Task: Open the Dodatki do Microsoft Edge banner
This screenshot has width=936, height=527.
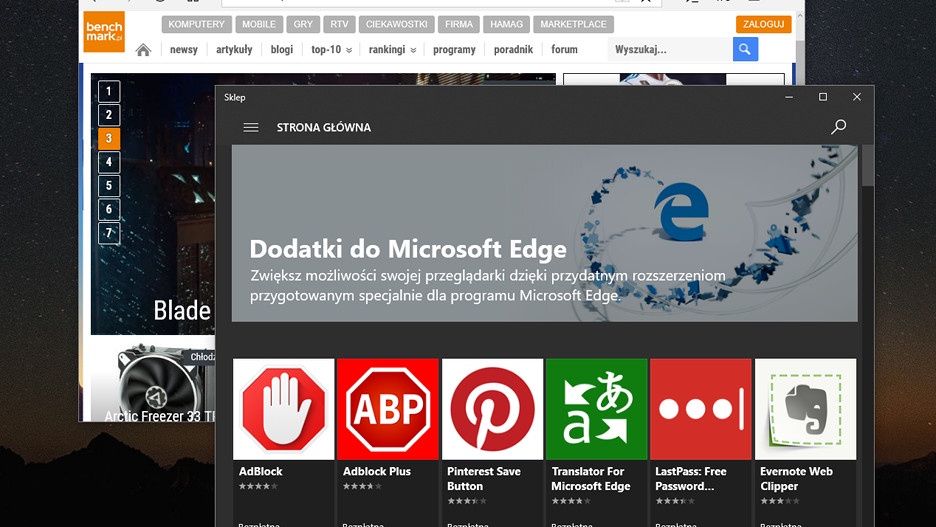Action: coord(544,233)
